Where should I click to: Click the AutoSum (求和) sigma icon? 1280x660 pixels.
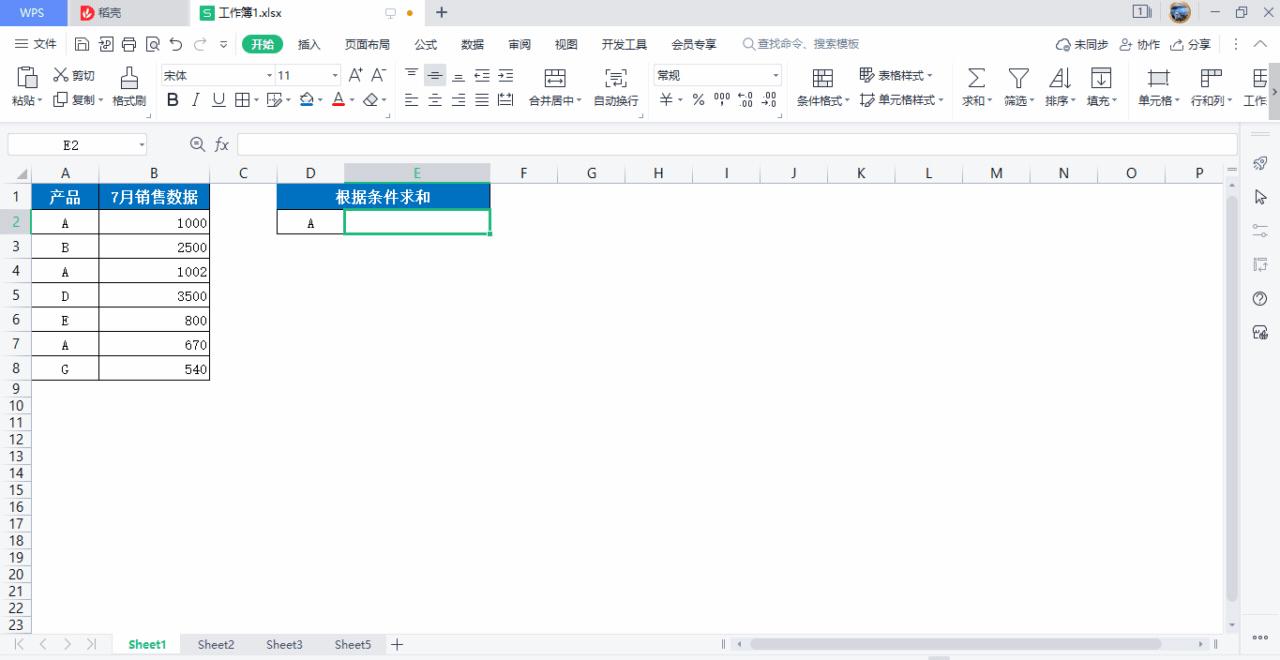[x=976, y=78]
